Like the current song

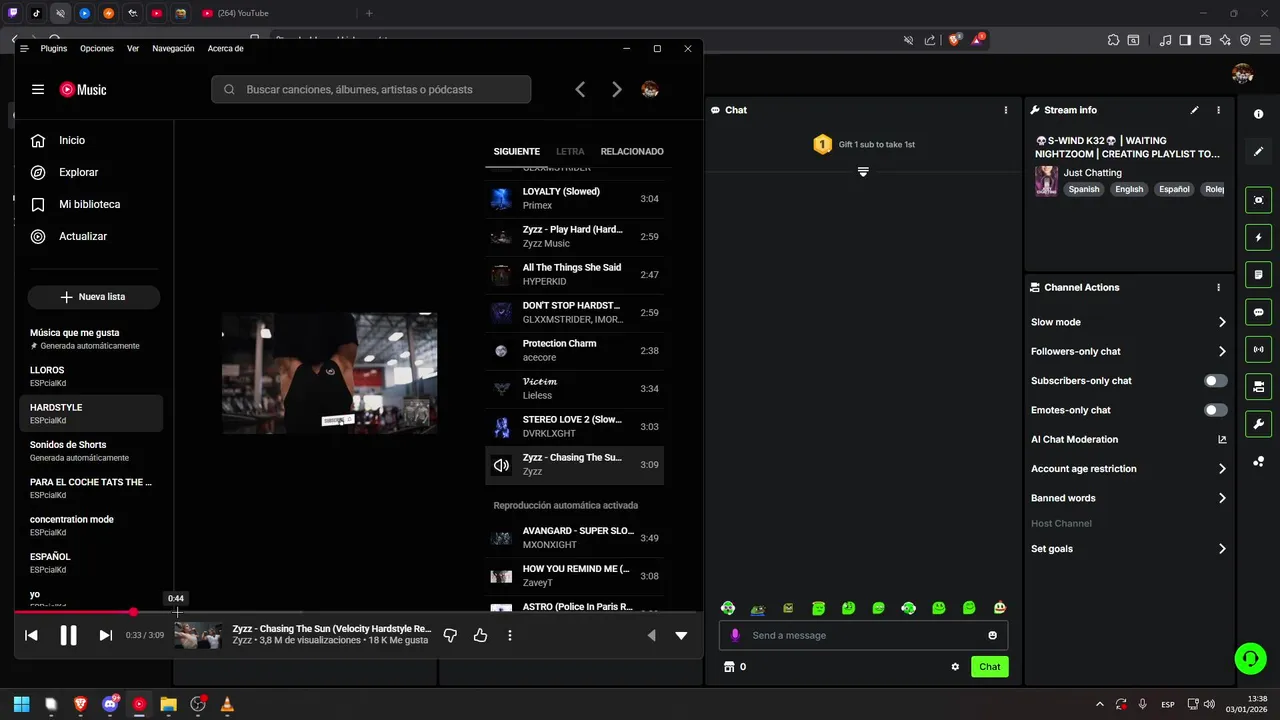(x=480, y=635)
